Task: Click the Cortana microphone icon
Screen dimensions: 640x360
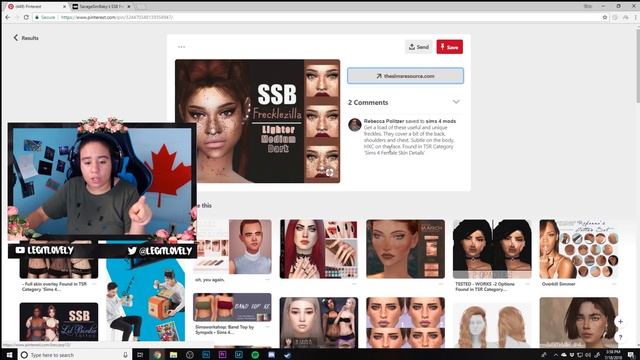Action: click(125, 355)
